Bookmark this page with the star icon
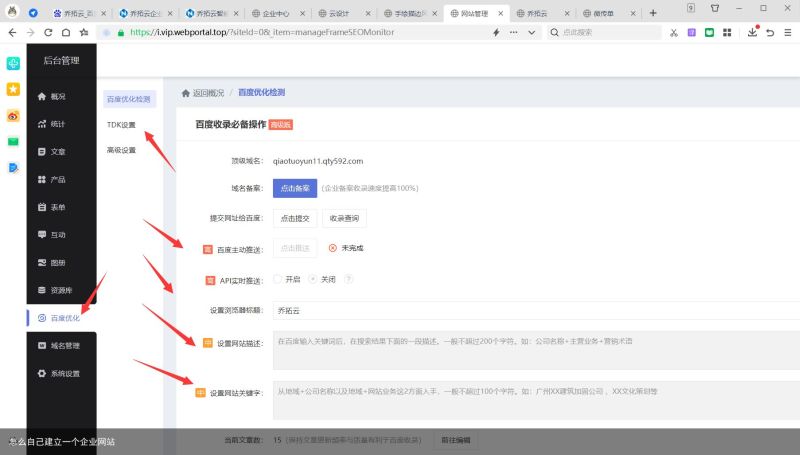The height and width of the screenshot is (455, 800). (x=84, y=32)
